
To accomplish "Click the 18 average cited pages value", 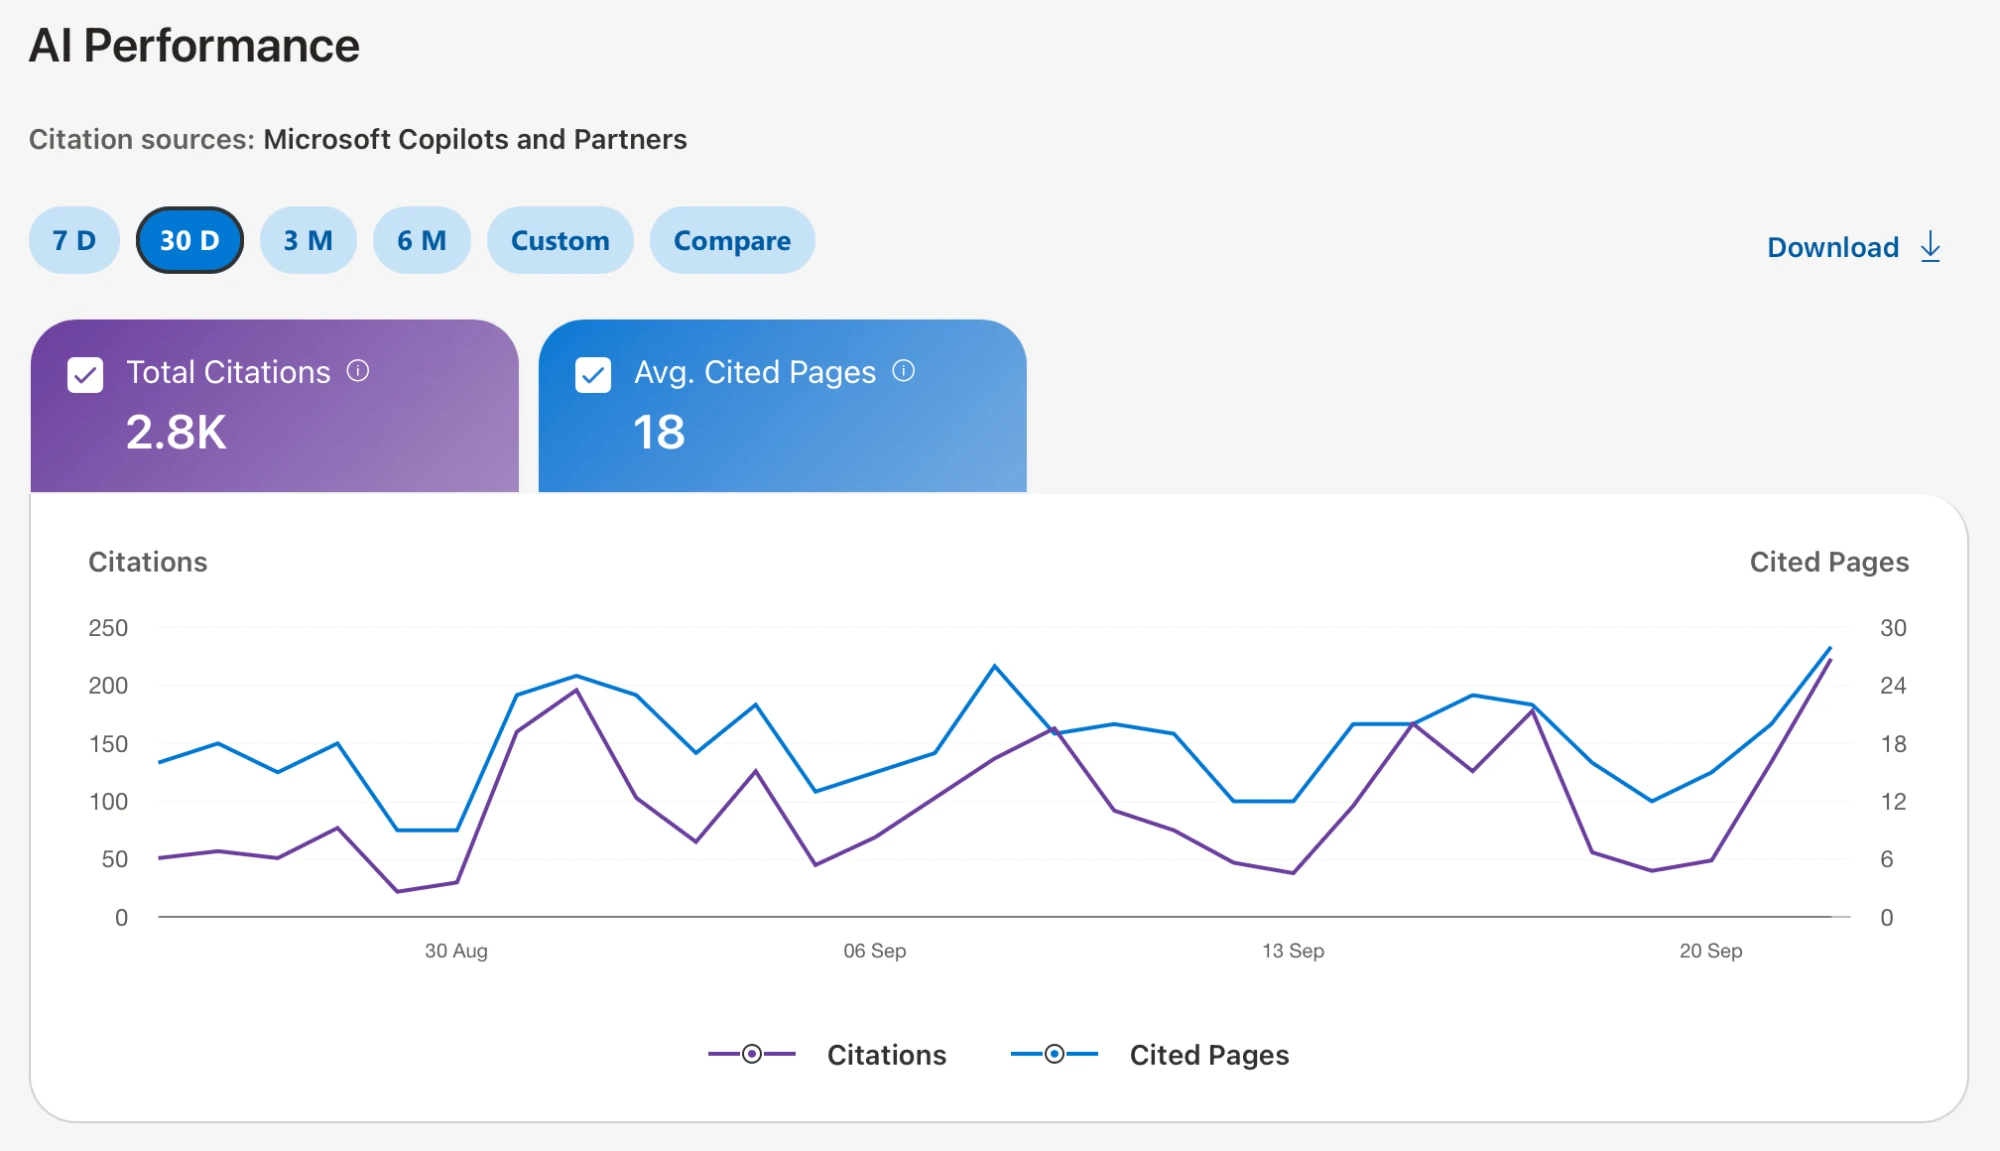I will (659, 433).
